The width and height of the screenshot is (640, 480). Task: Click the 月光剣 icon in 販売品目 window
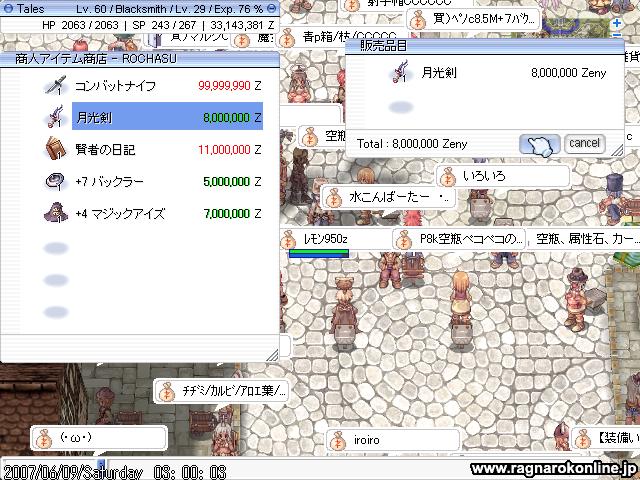tap(400, 71)
